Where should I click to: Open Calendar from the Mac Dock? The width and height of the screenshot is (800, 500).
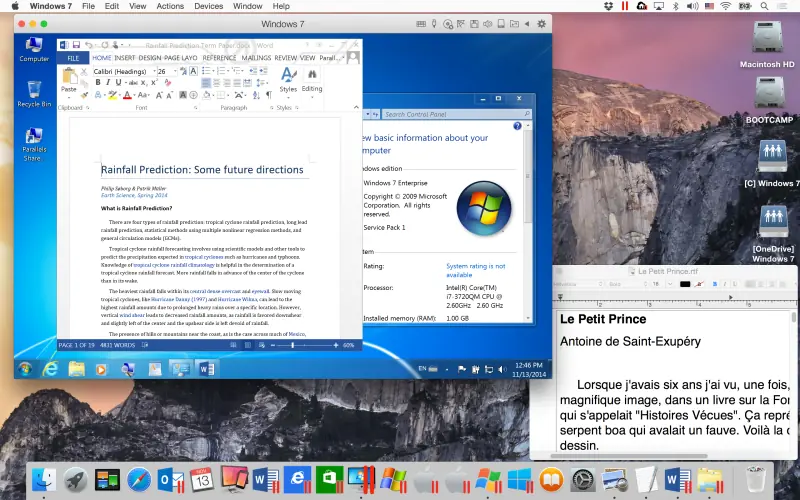point(202,480)
